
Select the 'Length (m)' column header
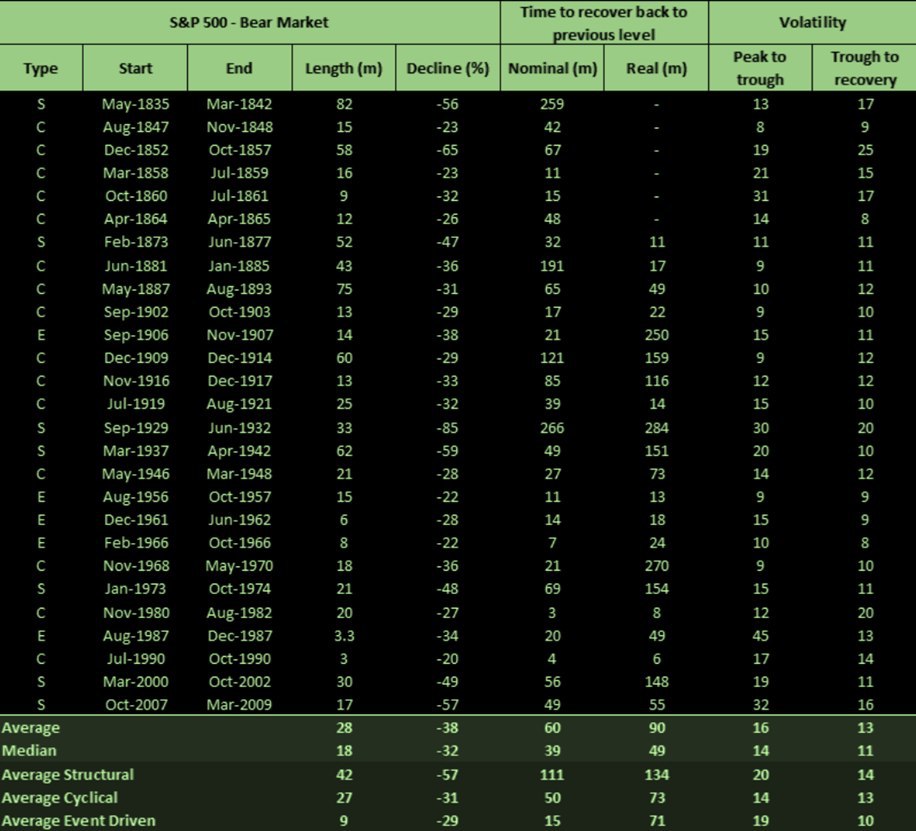[x=344, y=68]
